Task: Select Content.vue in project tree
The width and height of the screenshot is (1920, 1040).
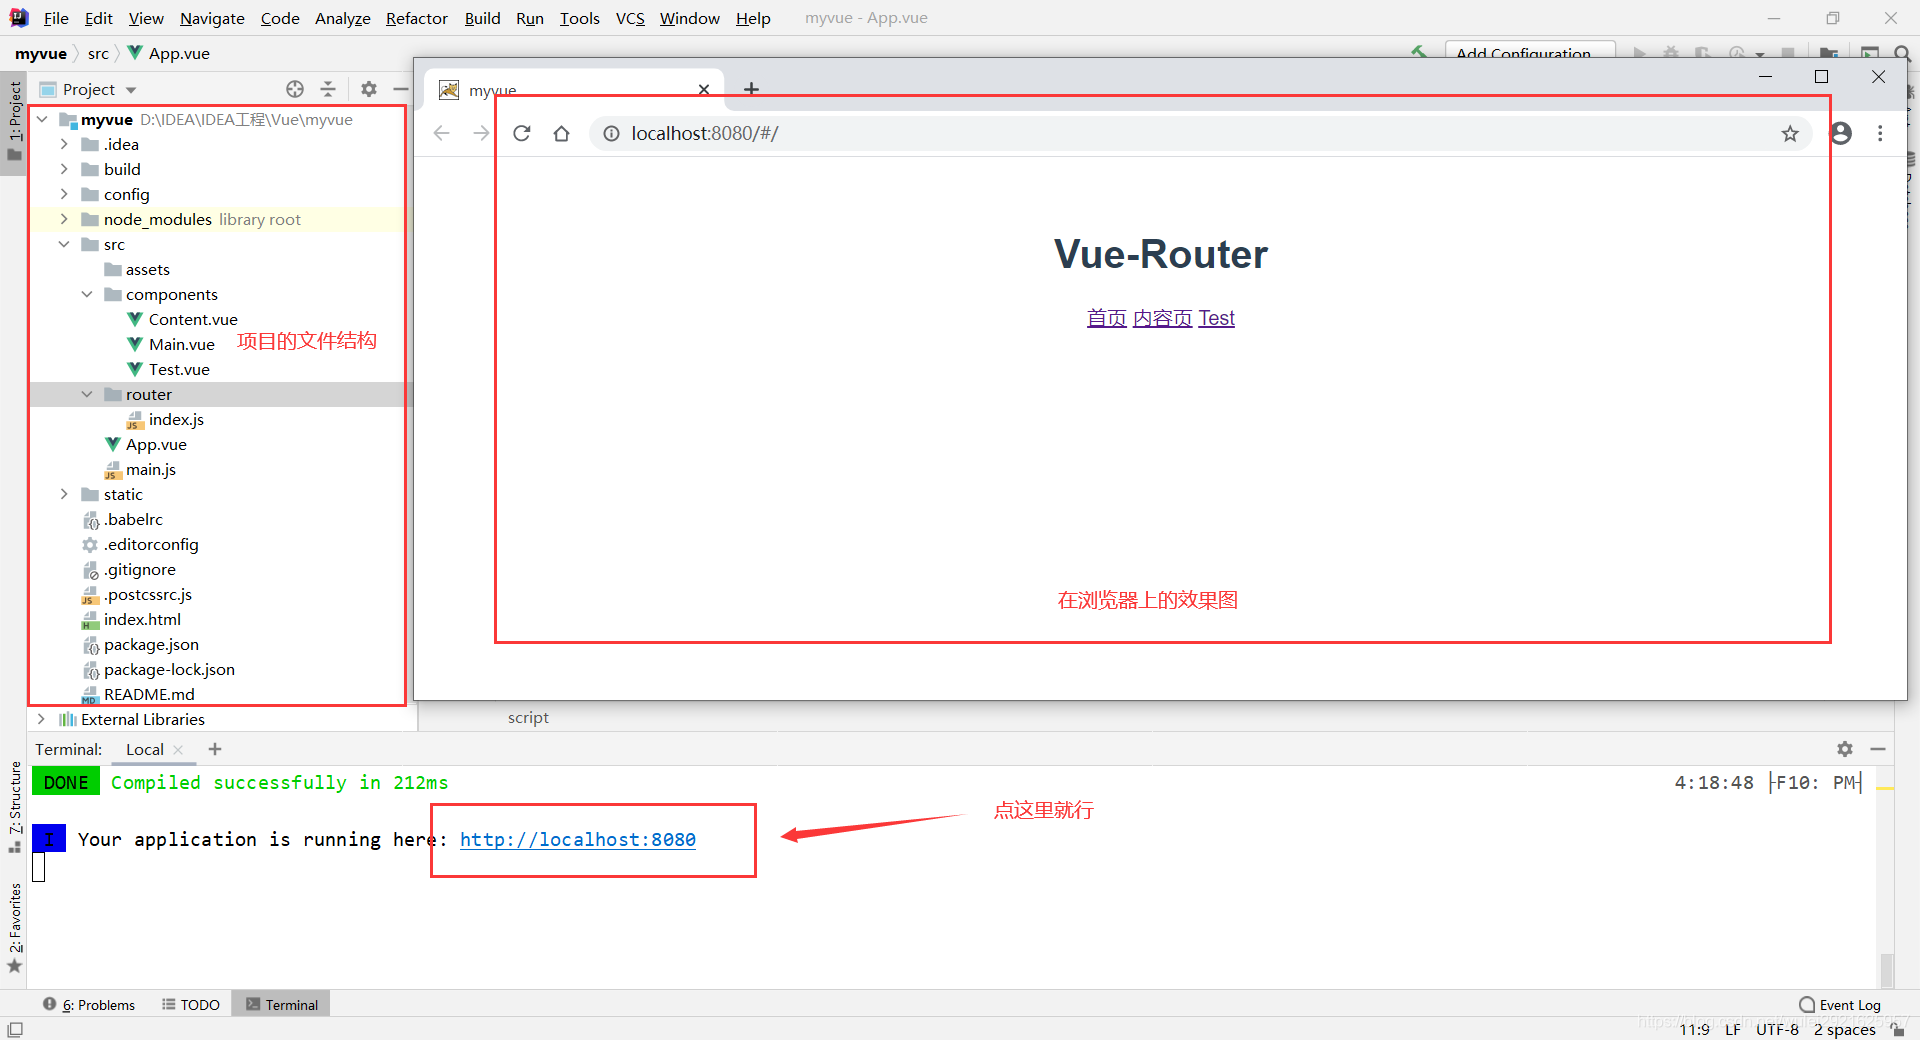Action: pos(193,319)
